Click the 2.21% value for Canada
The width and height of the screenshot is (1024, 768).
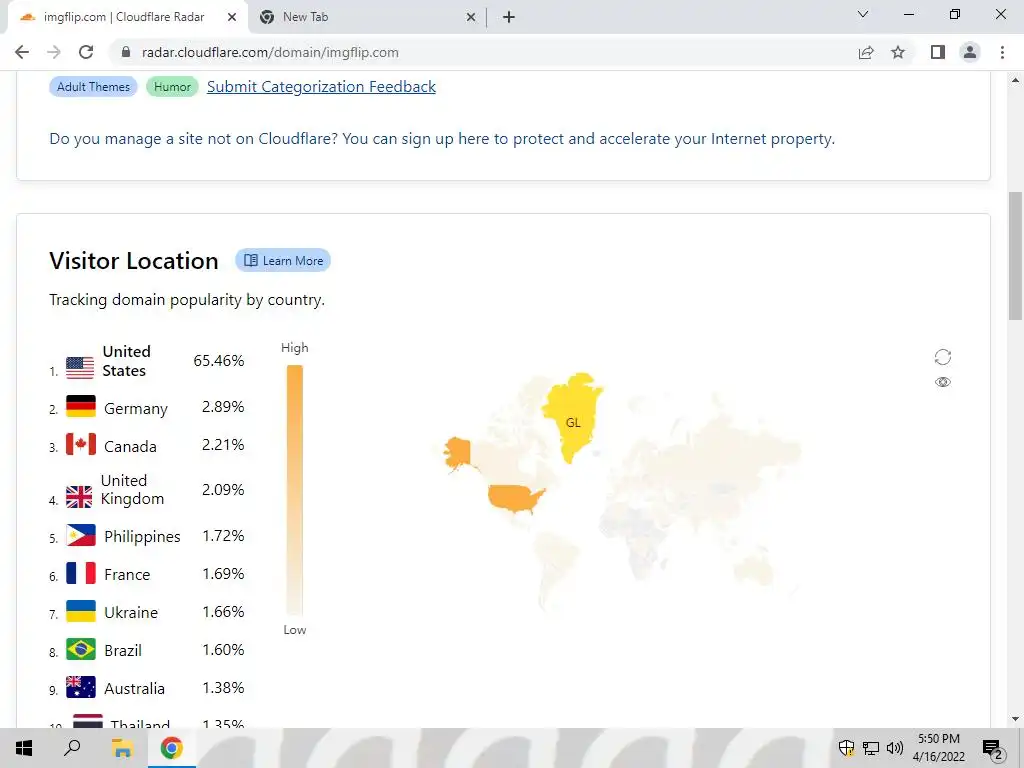pos(223,445)
